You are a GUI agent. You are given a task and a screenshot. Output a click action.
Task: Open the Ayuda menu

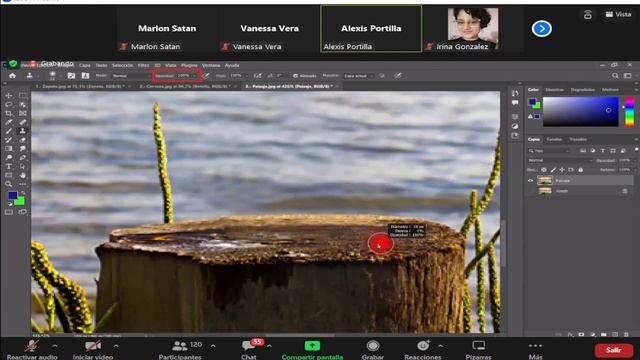pyautogui.click(x=232, y=65)
